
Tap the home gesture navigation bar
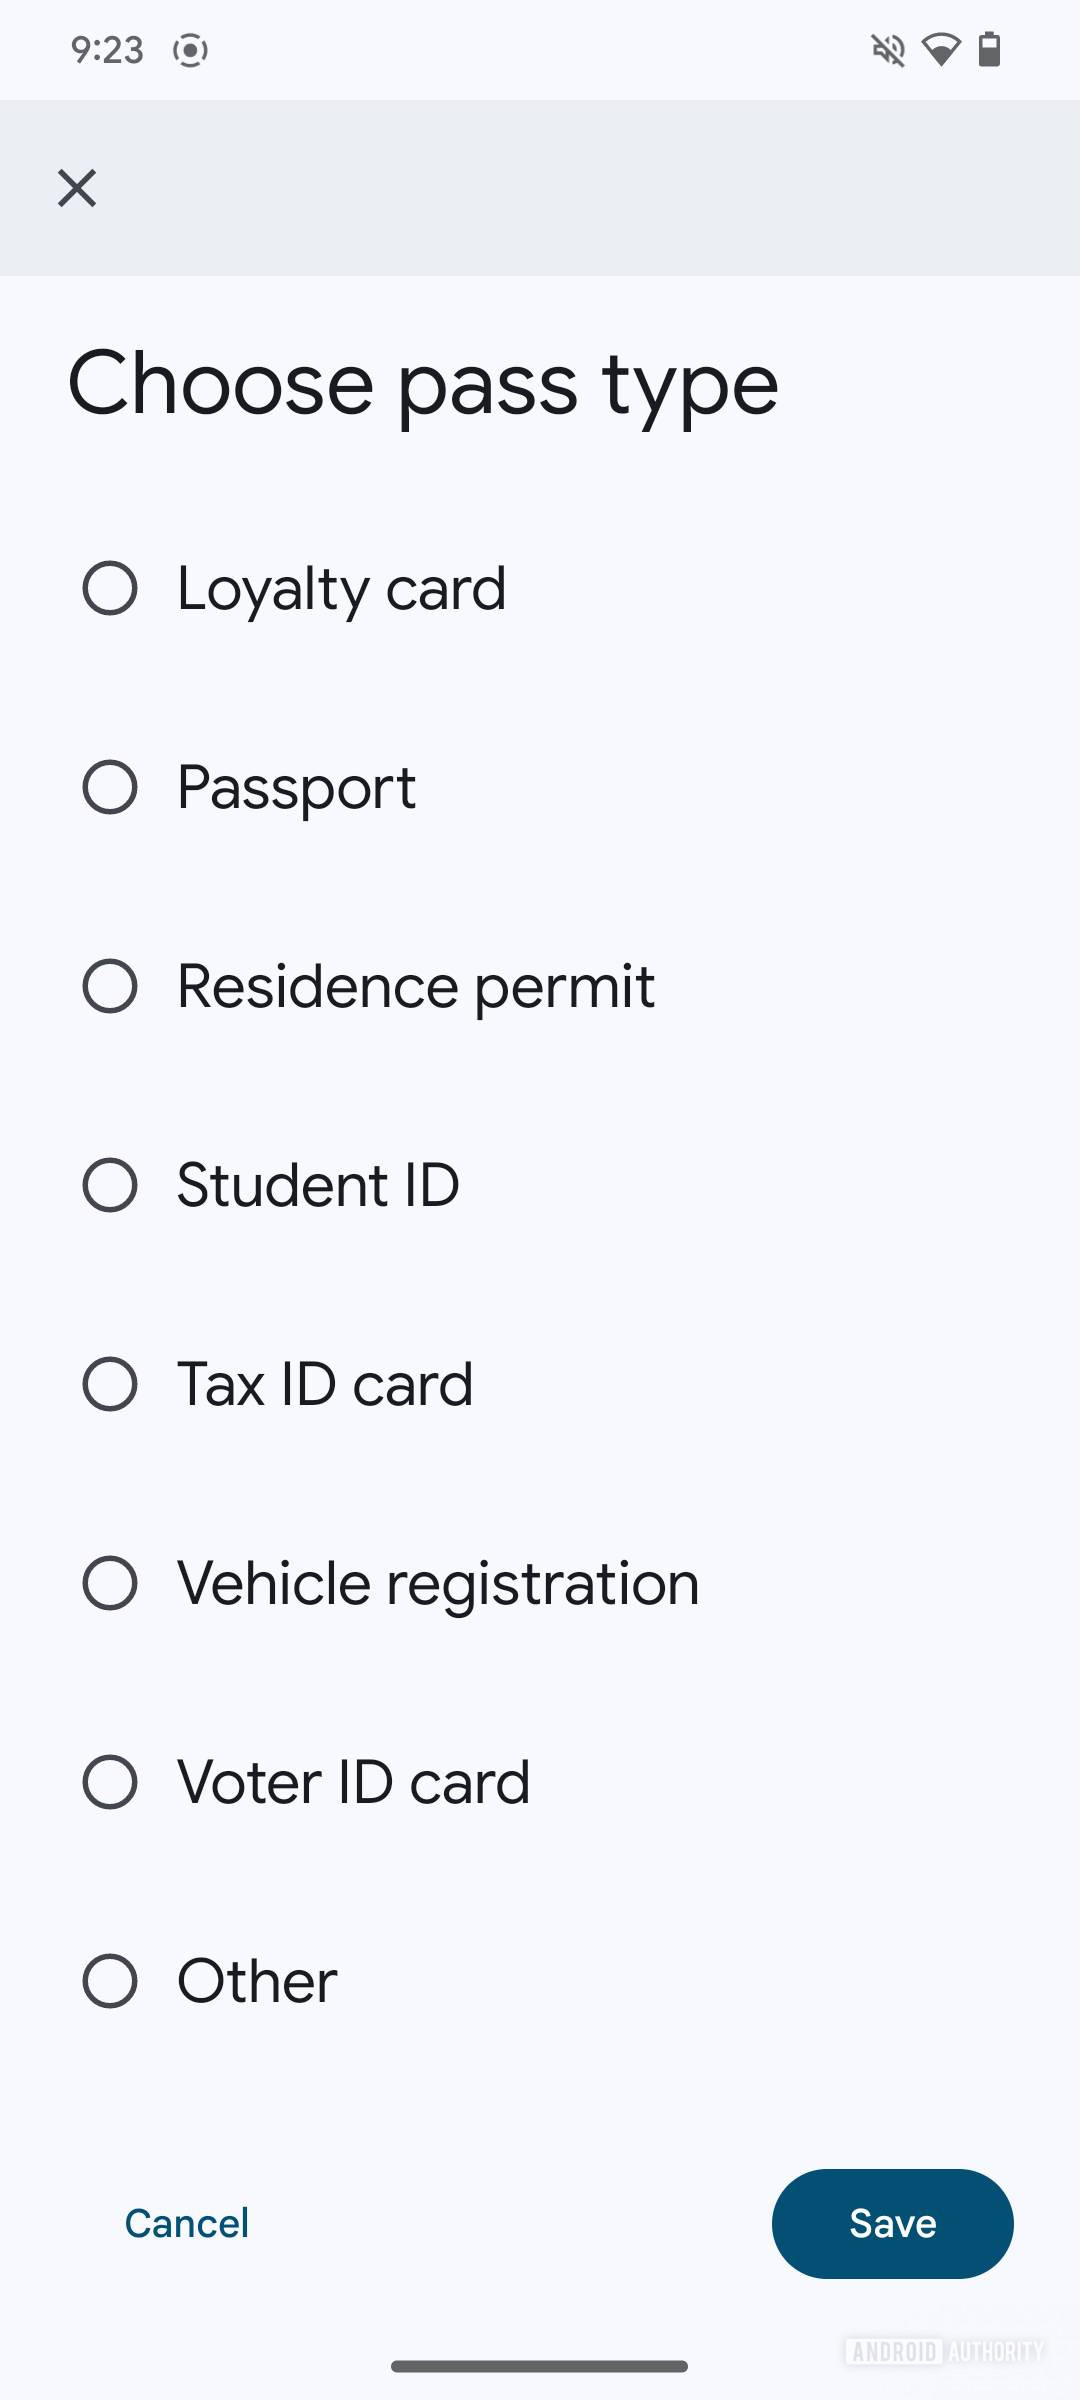[x=540, y=2366]
